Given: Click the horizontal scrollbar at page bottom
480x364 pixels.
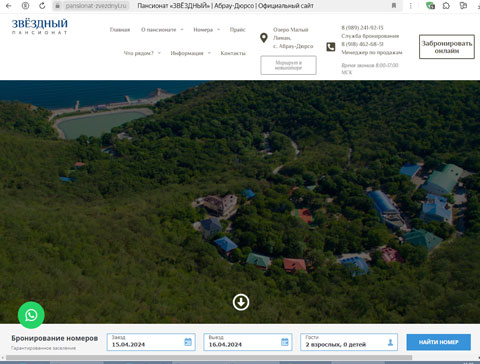Looking at the screenshot, I should (x=209, y=358).
